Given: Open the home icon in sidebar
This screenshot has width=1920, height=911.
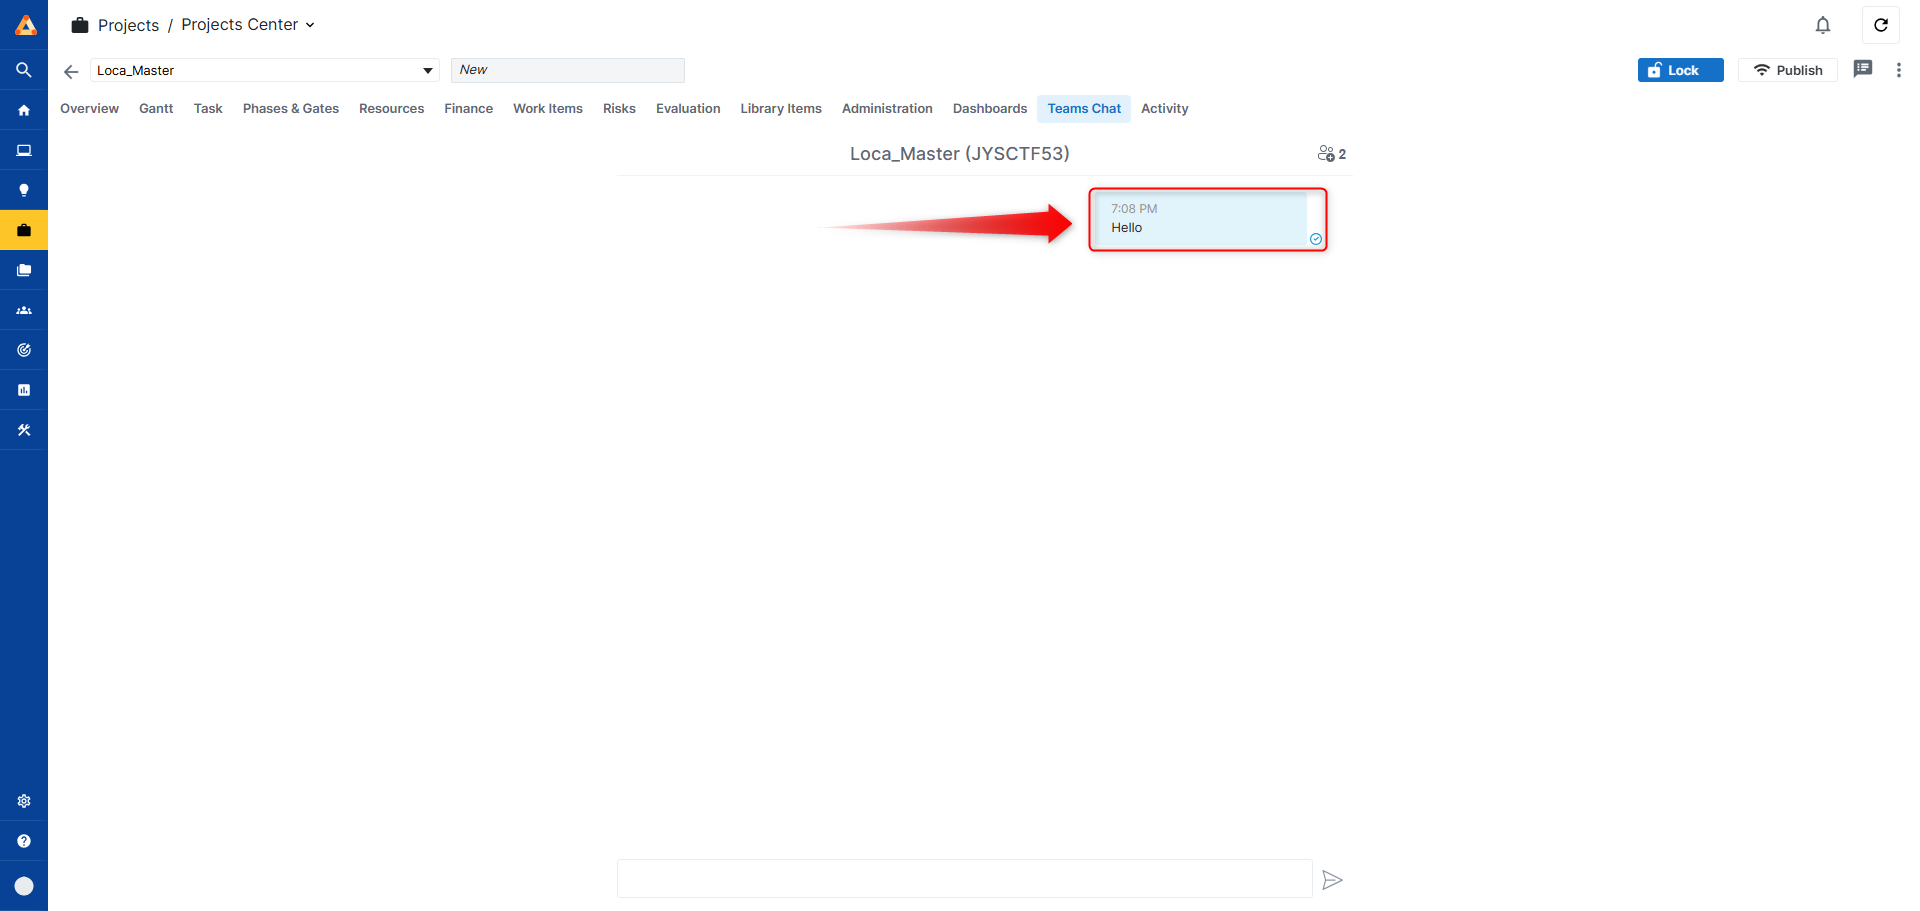Looking at the screenshot, I should pos(24,110).
